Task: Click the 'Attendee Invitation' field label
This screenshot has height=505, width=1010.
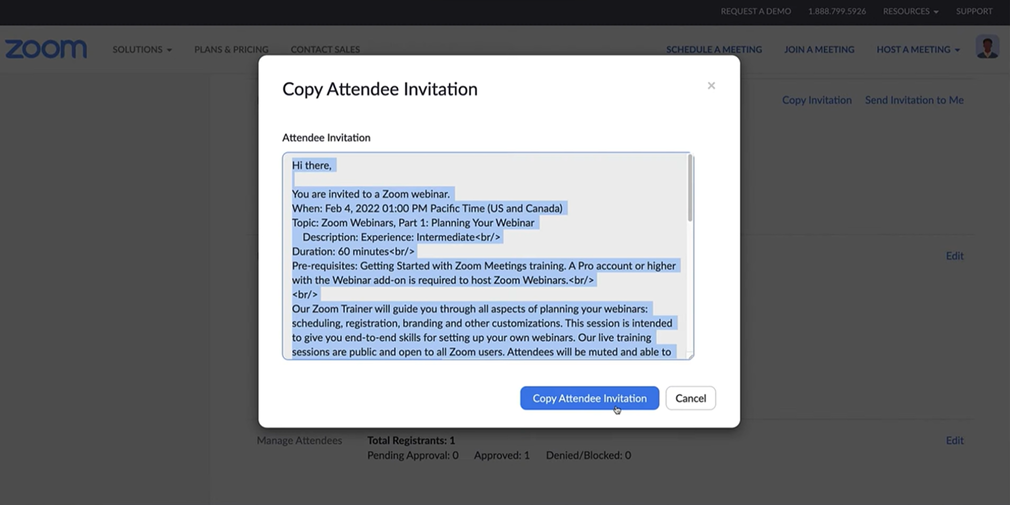Action: [x=326, y=138]
